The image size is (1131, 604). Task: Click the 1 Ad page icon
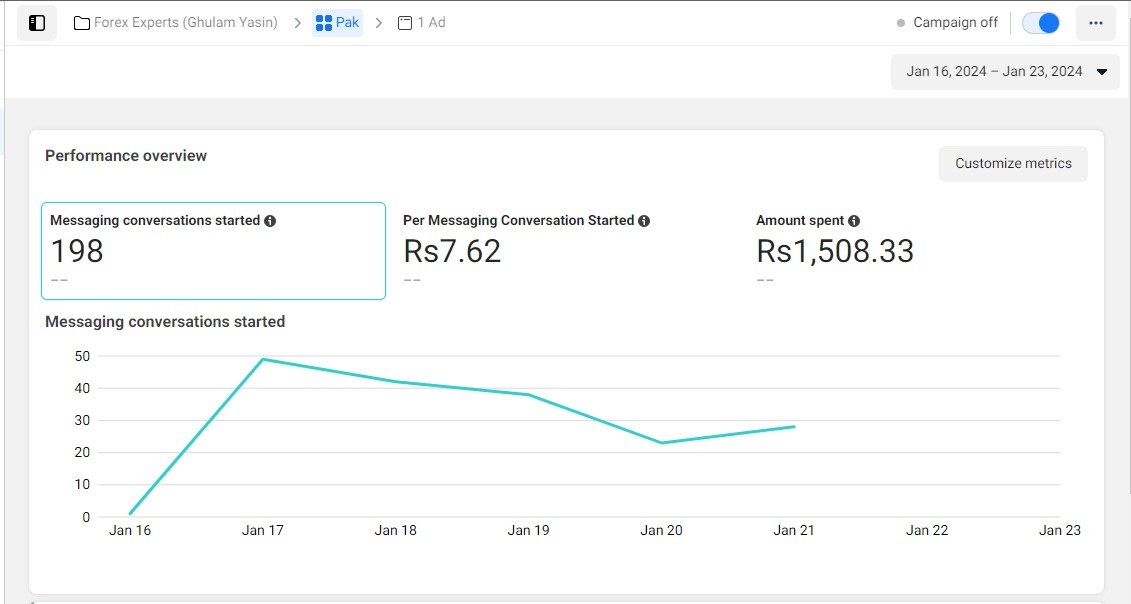405,22
